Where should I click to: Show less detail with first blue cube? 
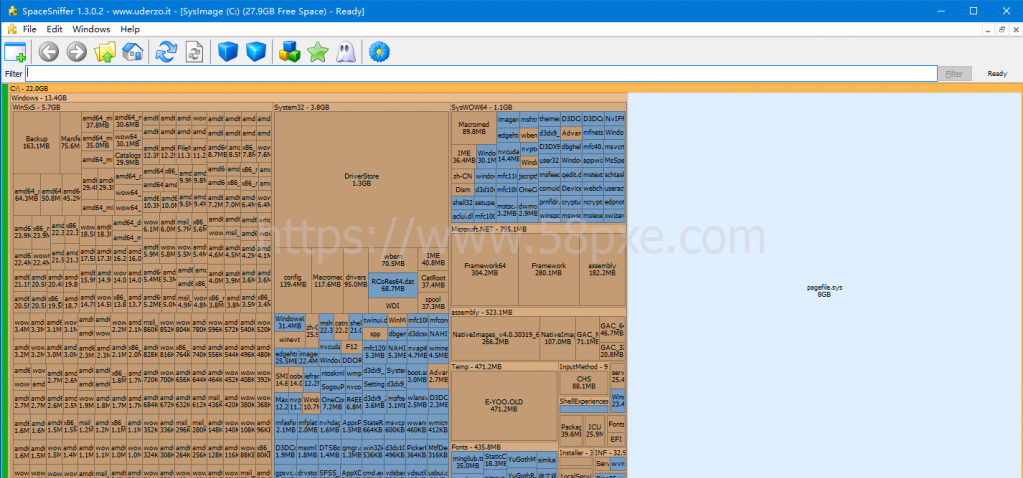tap(228, 52)
